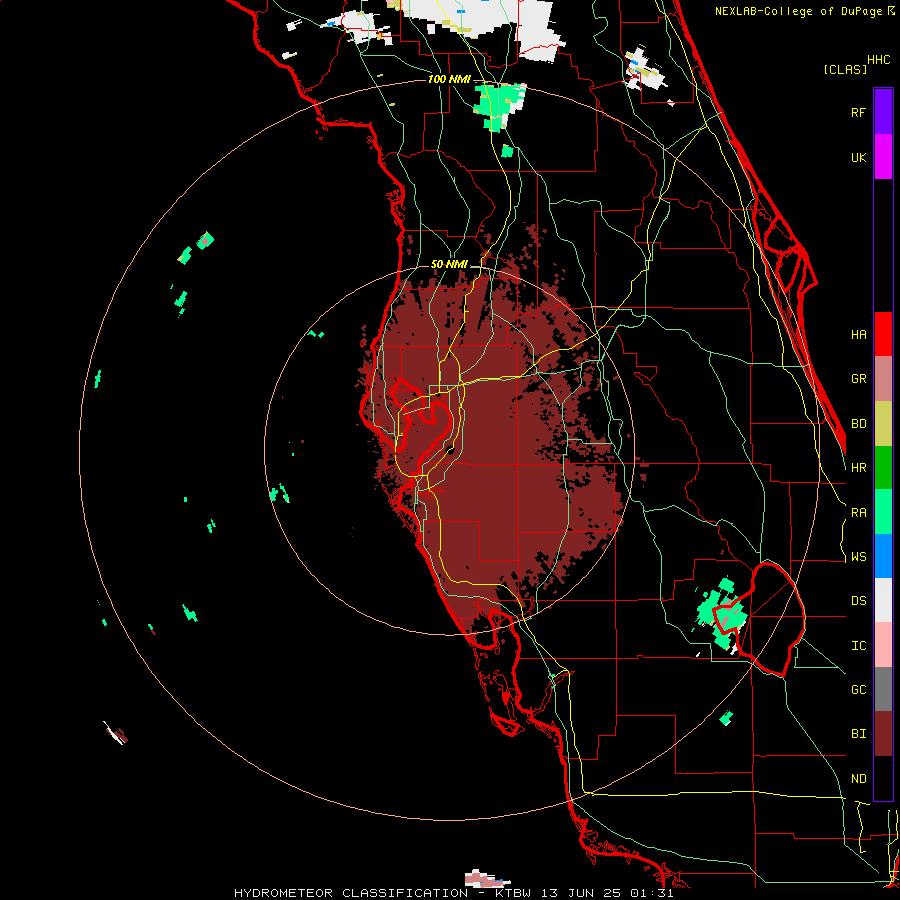Click the BI legend label
The width and height of the screenshot is (900, 900).
point(858,734)
